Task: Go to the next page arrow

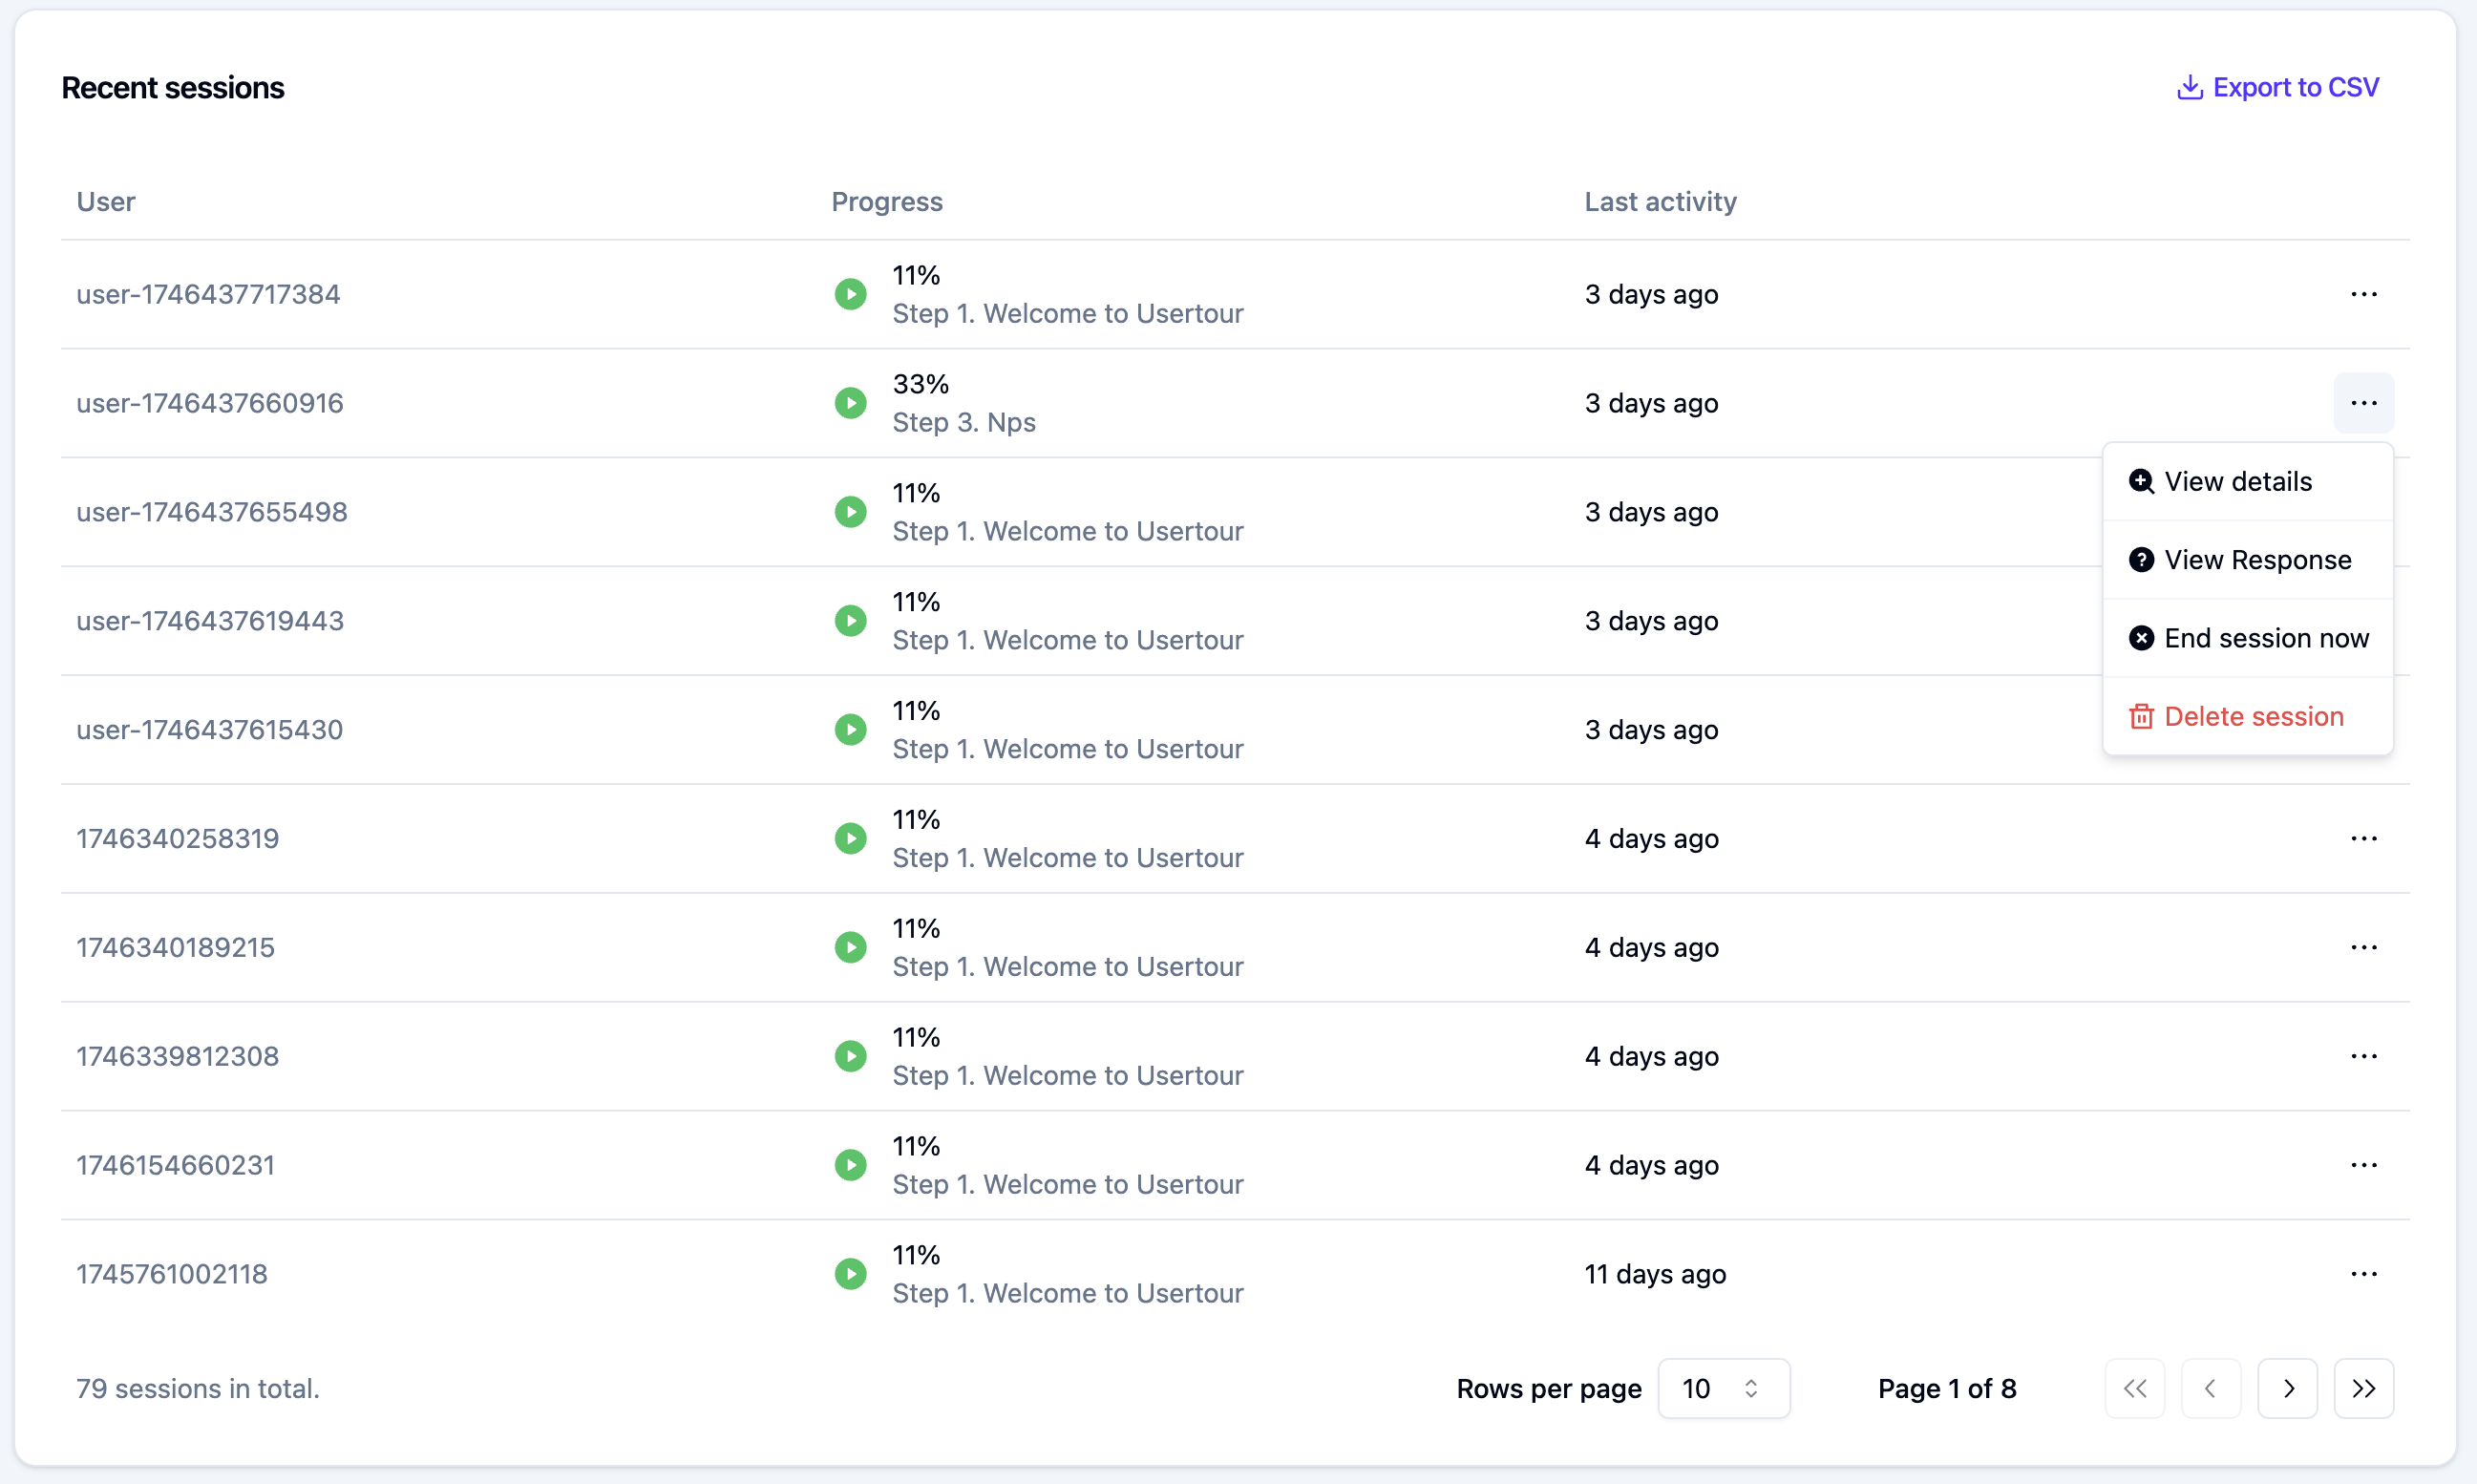Action: pyautogui.click(x=2287, y=1388)
